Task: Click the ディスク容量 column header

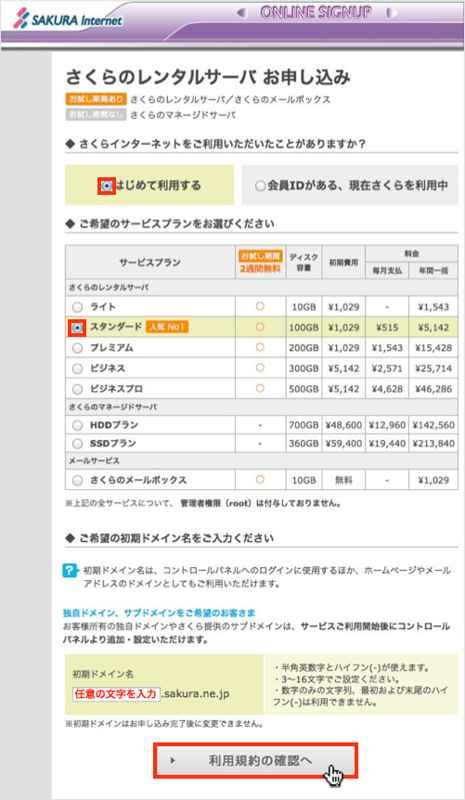Action: [304, 262]
